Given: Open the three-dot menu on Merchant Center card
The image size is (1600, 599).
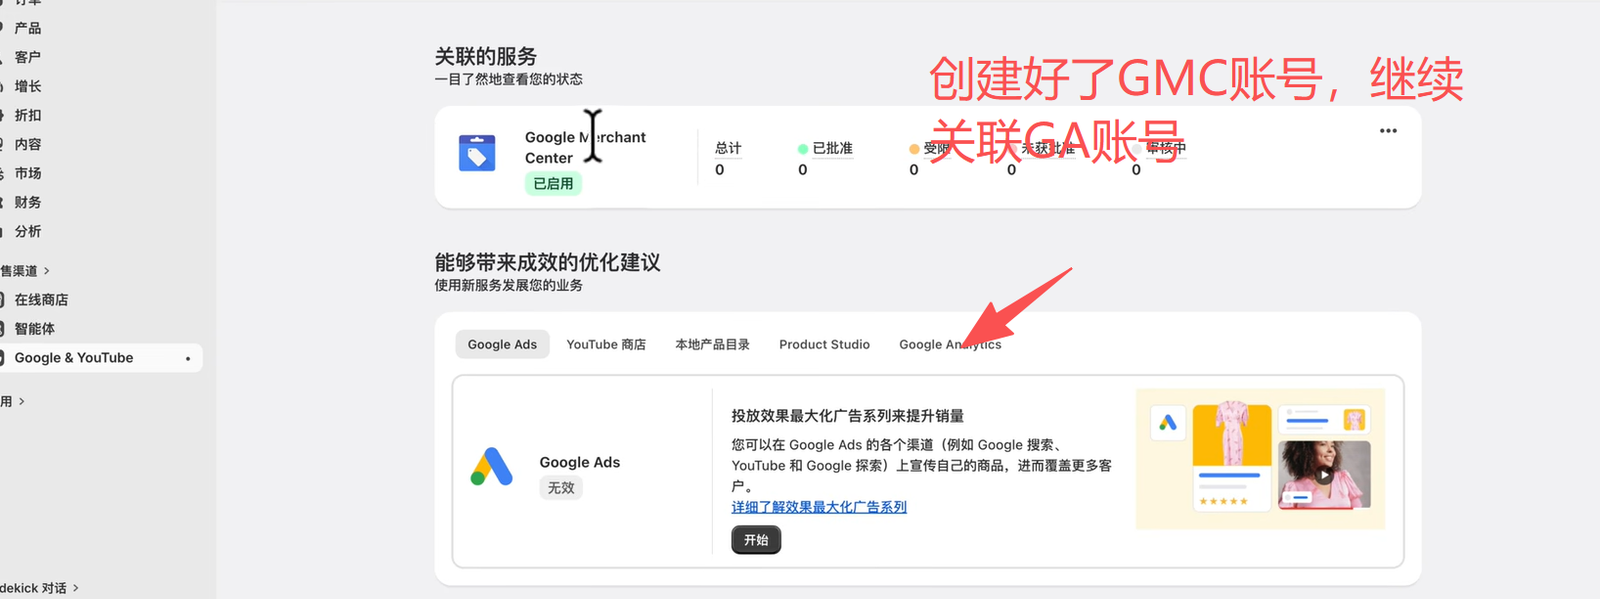Looking at the screenshot, I should tap(1388, 131).
